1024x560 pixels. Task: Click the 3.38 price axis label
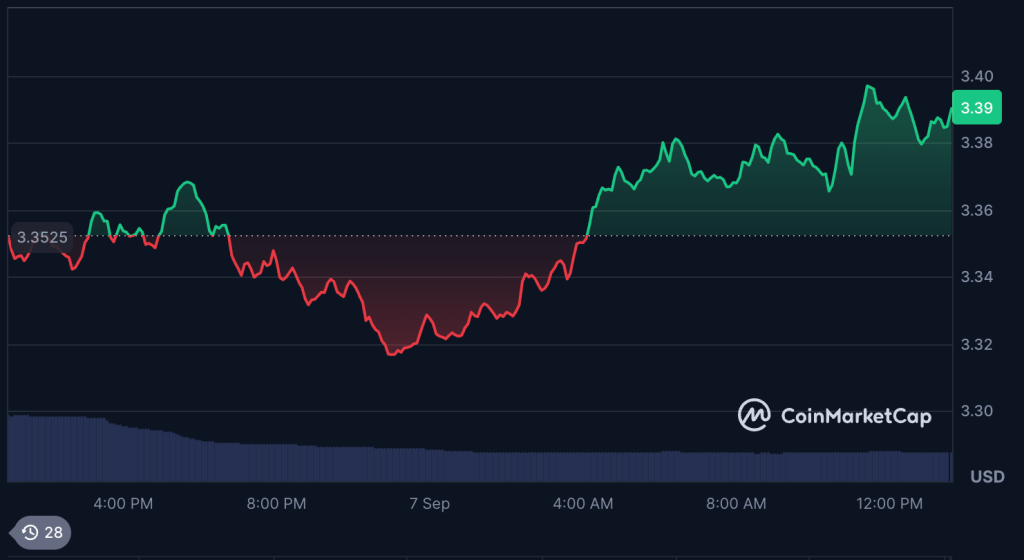[x=976, y=143]
